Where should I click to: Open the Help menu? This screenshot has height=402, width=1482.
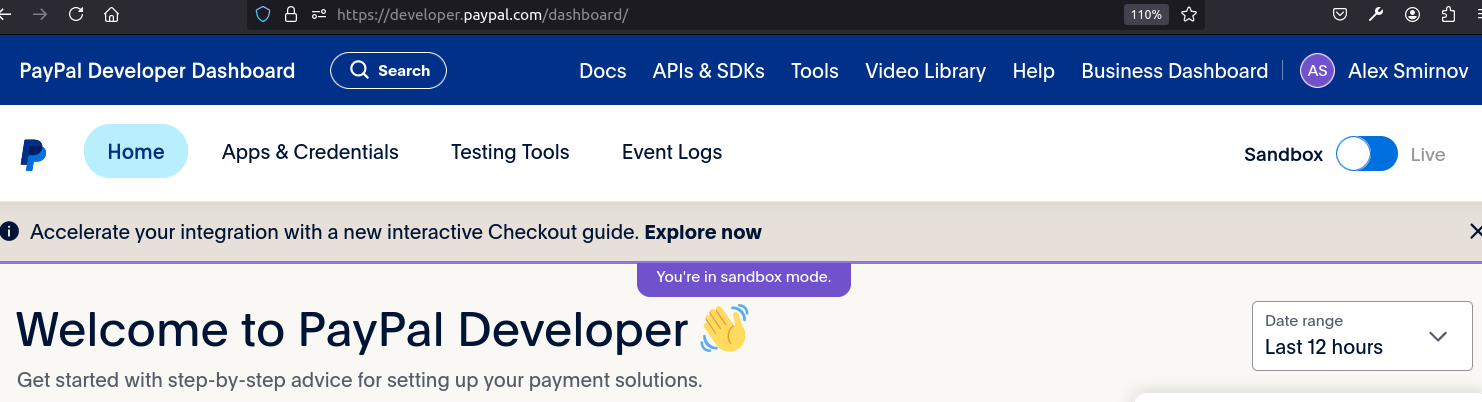1033,71
